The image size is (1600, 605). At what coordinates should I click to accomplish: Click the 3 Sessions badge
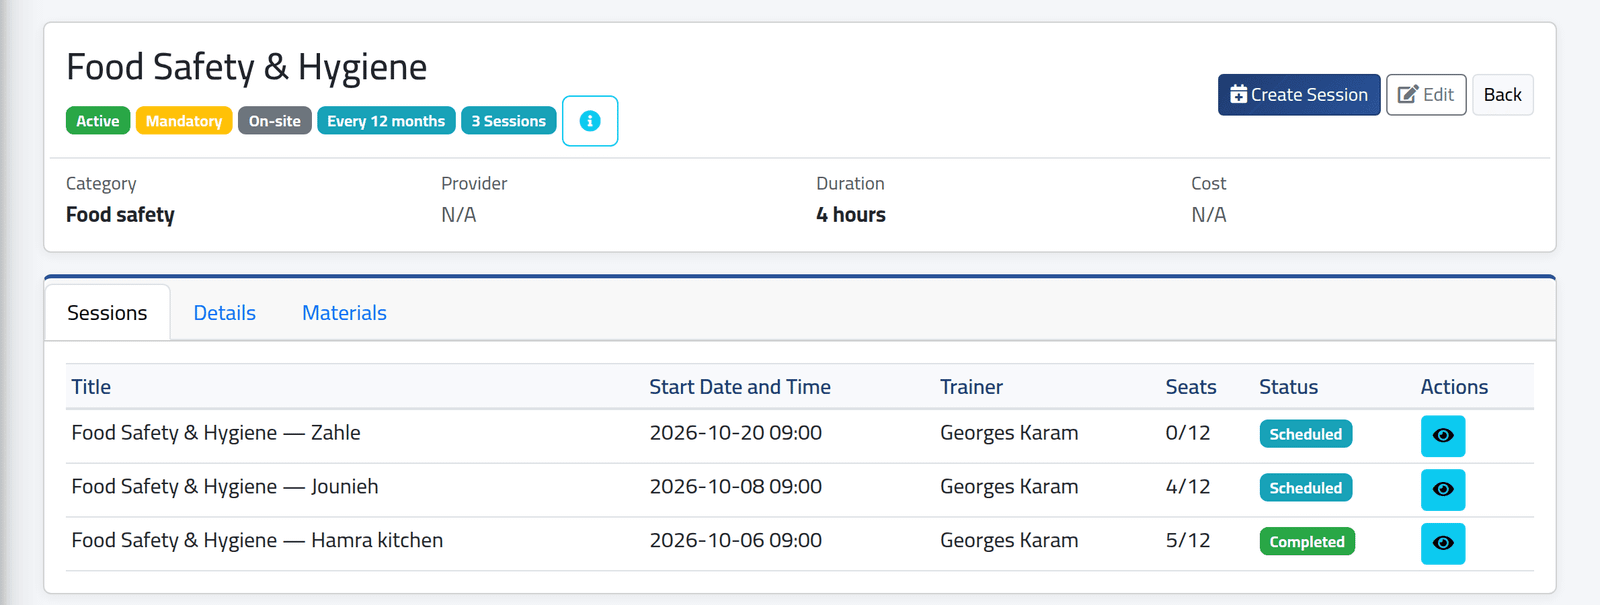pos(509,121)
